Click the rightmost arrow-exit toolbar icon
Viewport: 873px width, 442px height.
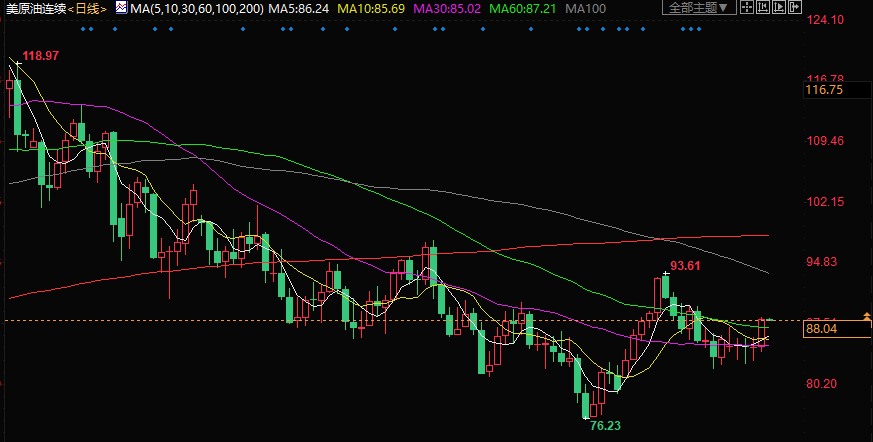point(795,8)
